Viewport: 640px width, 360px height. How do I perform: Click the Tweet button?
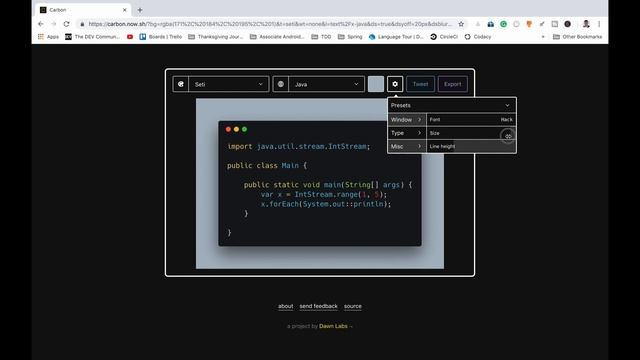point(420,84)
